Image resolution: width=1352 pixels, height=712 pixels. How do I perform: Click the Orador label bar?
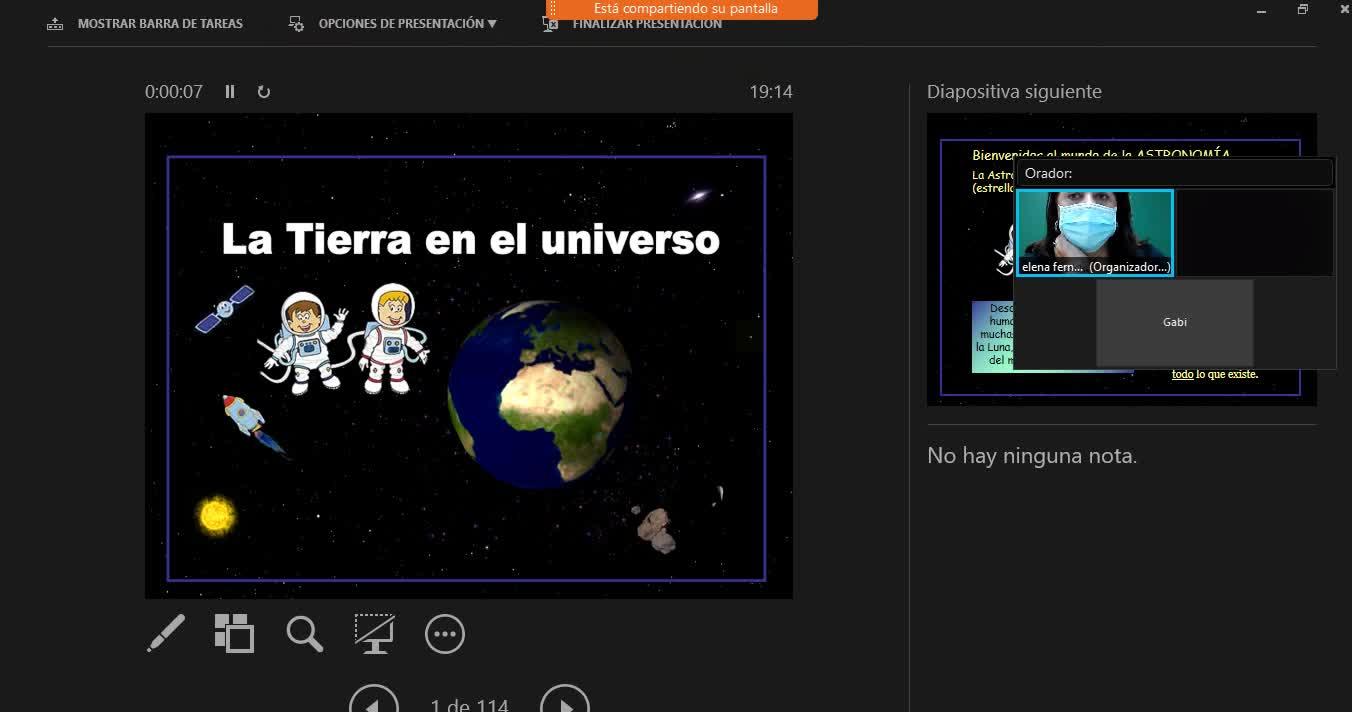coord(1174,173)
